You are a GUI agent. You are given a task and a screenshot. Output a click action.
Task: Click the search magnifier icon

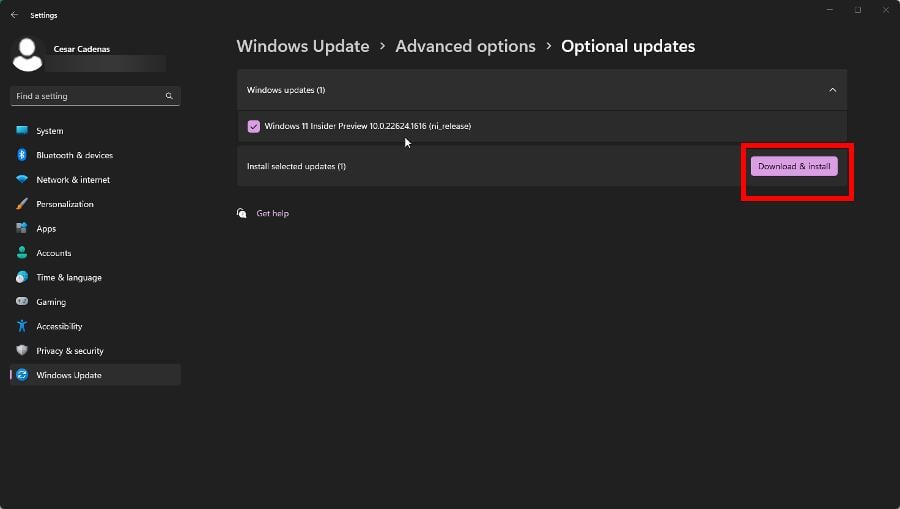tap(169, 96)
